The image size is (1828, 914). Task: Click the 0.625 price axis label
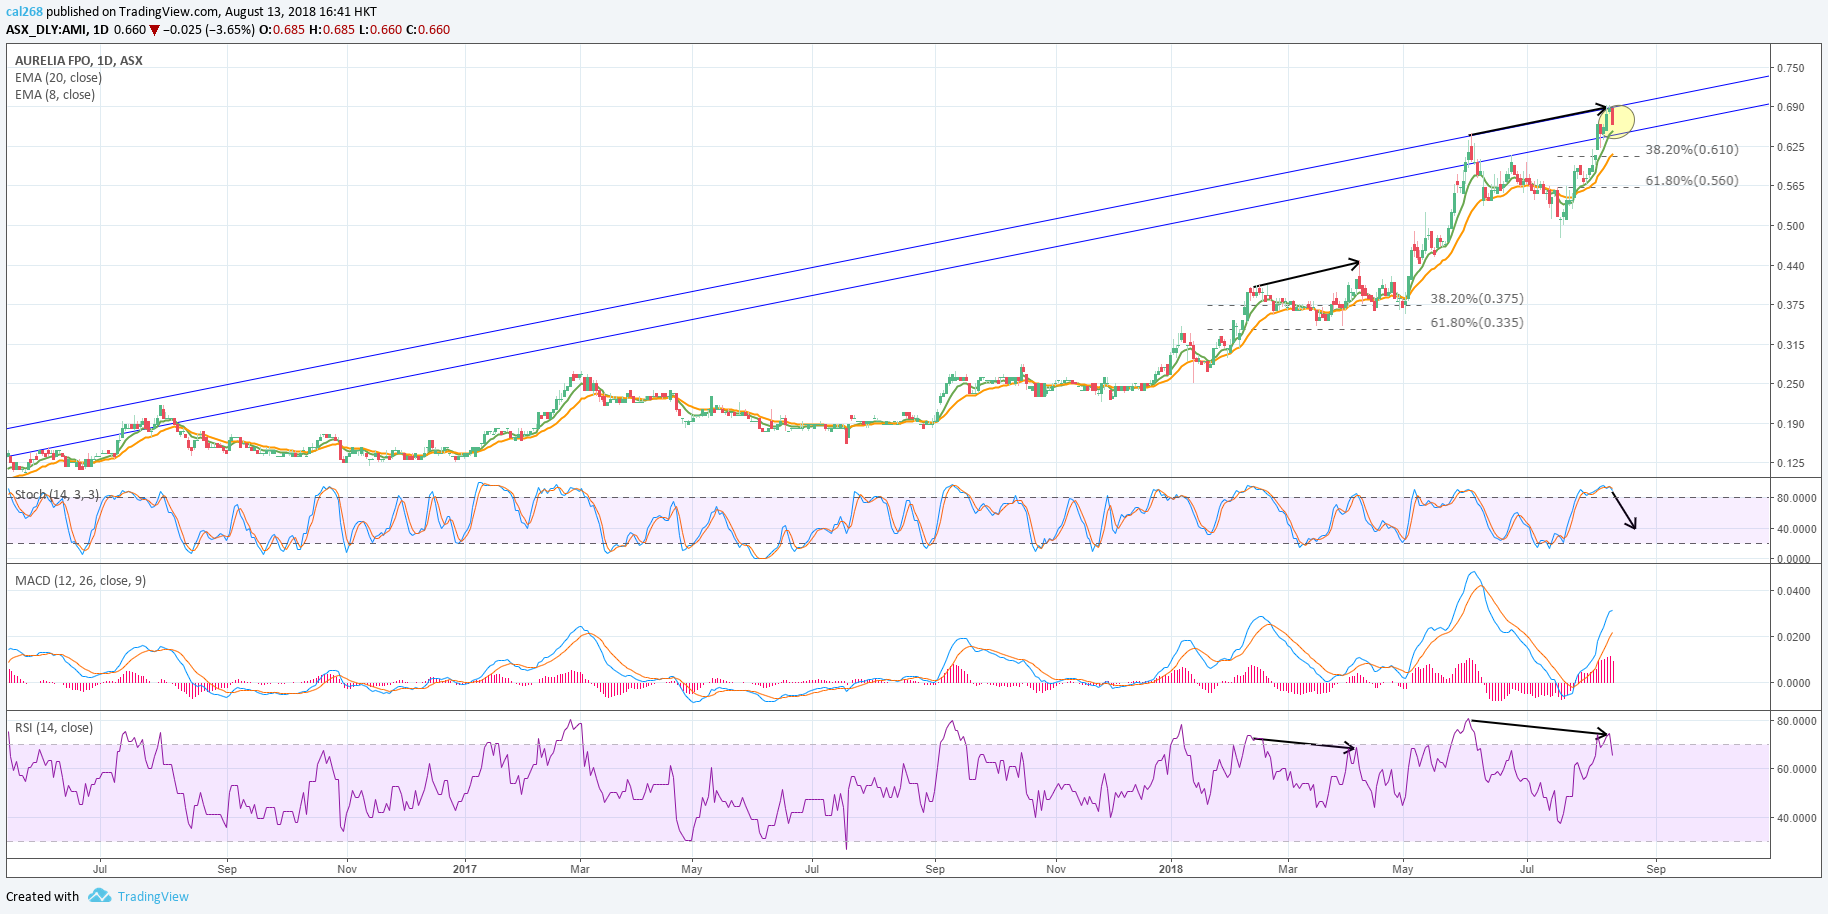coord(1790,147)
